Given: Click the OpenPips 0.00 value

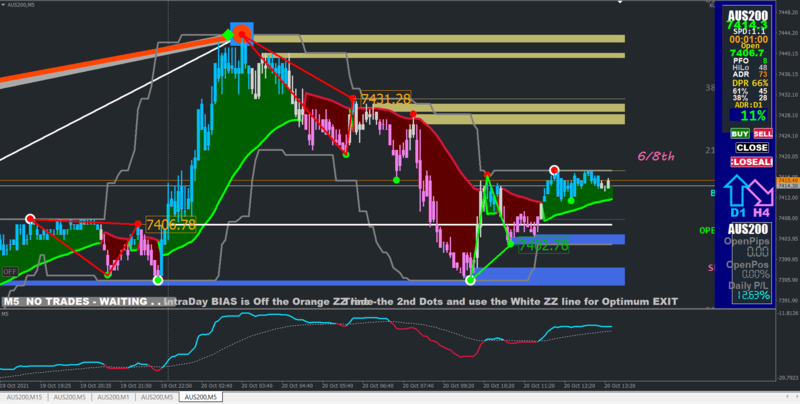Looking at the screenshot, I should coord(757,251).
